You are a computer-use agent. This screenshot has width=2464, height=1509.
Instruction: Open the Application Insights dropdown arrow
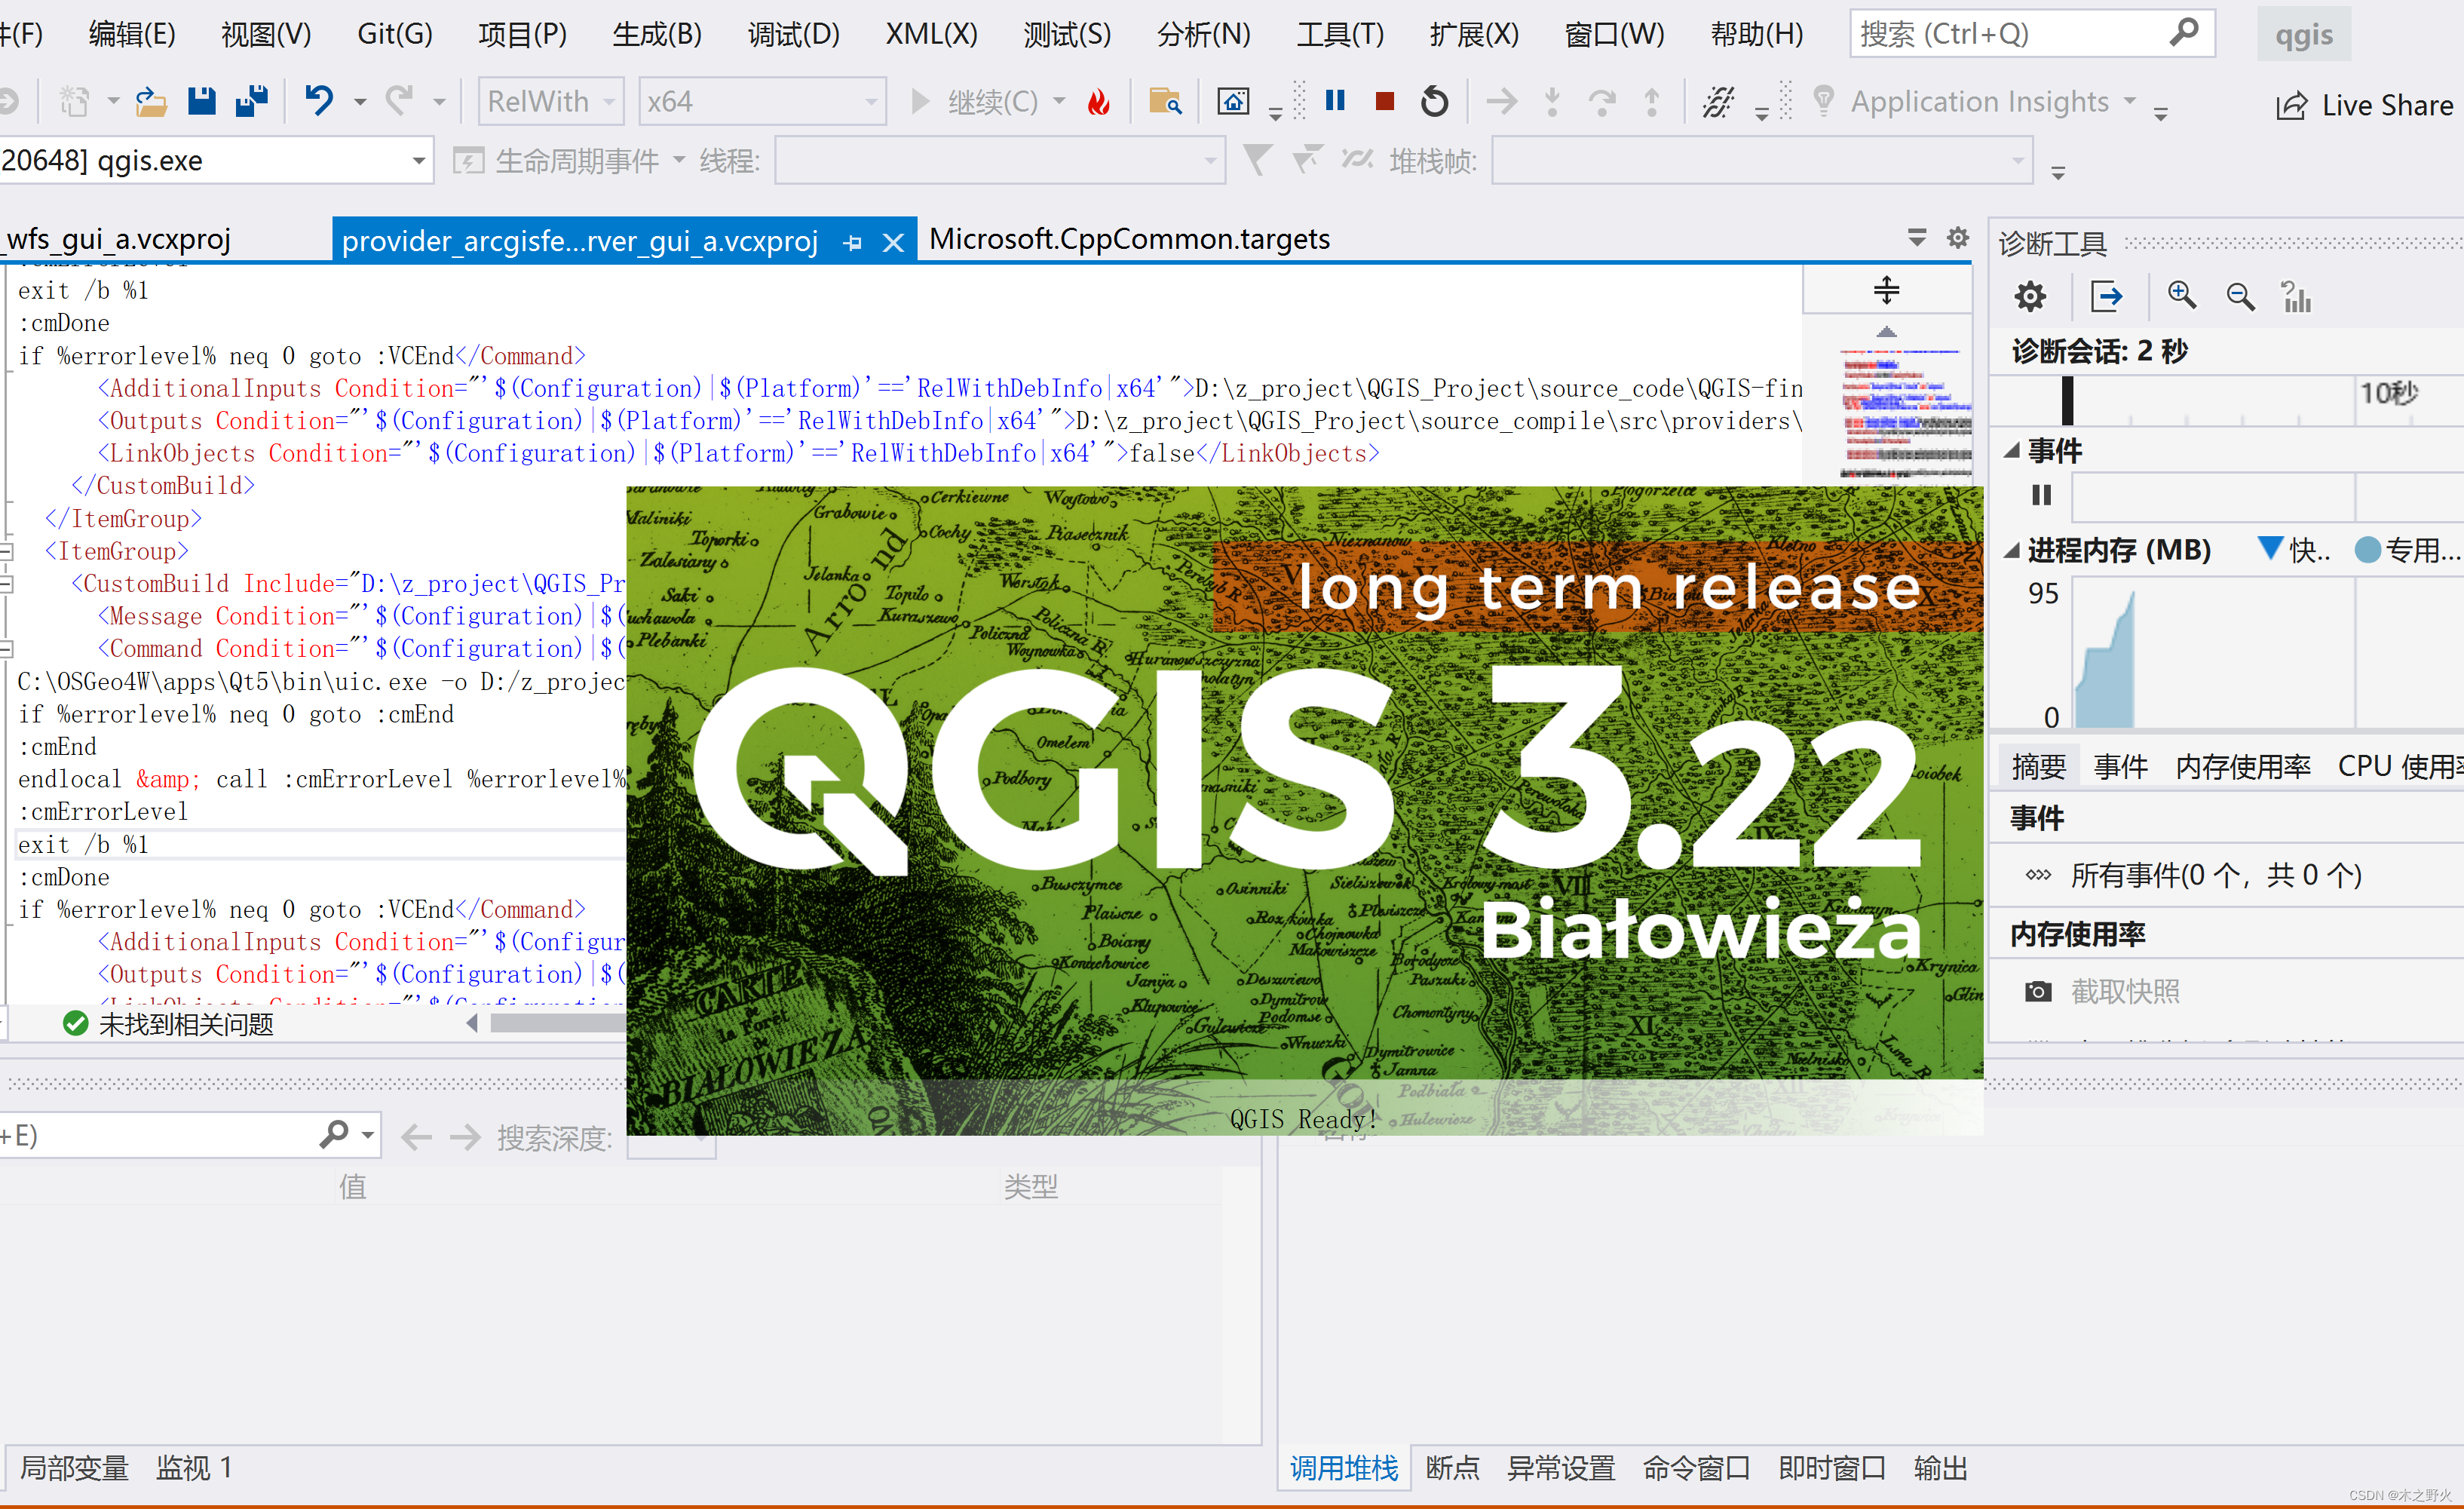click(2130, 101)
